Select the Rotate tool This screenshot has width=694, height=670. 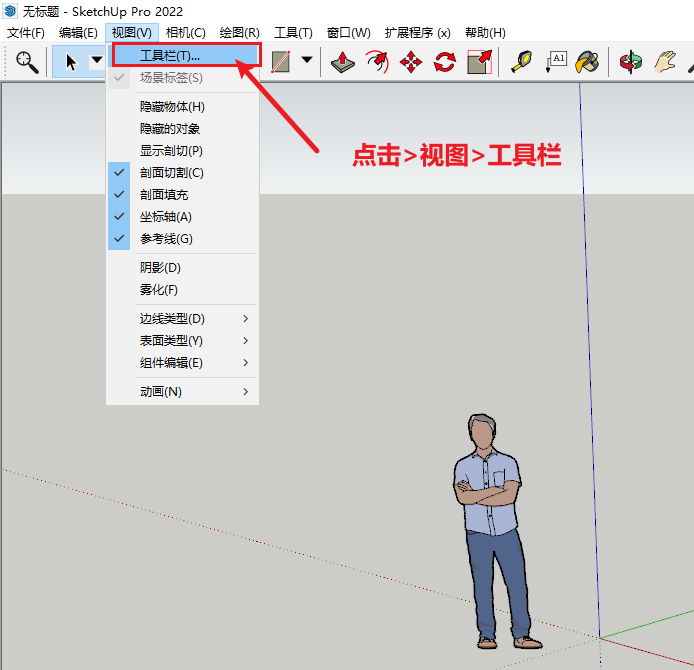[x=445, y=62]
